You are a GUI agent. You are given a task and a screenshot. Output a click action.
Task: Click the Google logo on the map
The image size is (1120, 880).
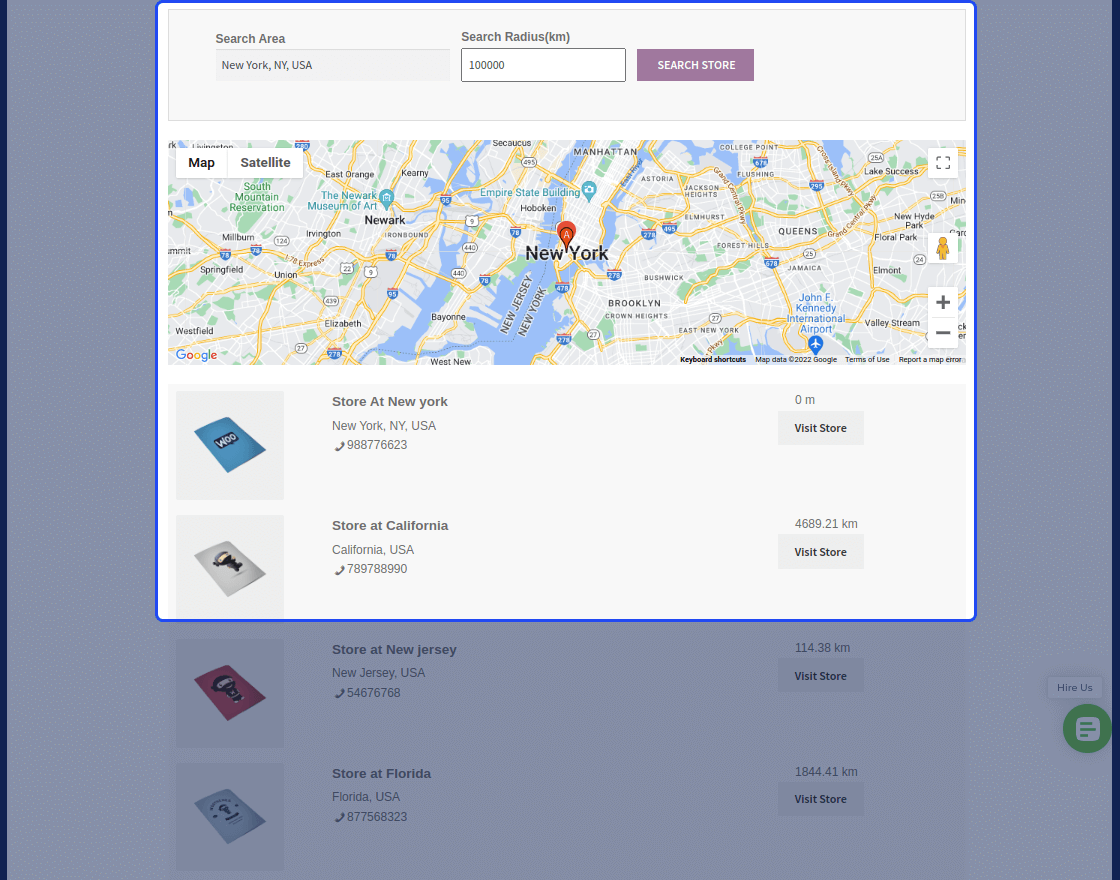(x=196, y=355)
